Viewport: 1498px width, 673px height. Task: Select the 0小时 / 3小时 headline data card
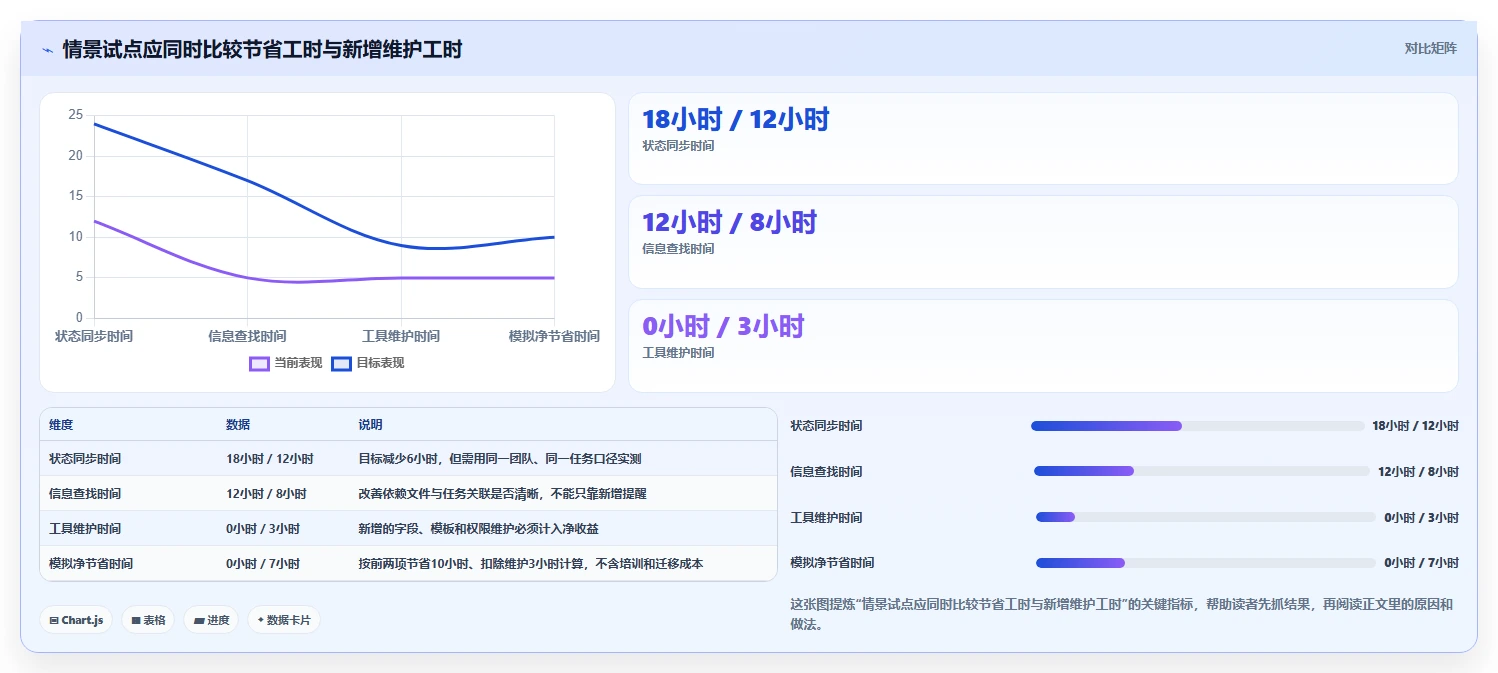(x=1043, y=346)
